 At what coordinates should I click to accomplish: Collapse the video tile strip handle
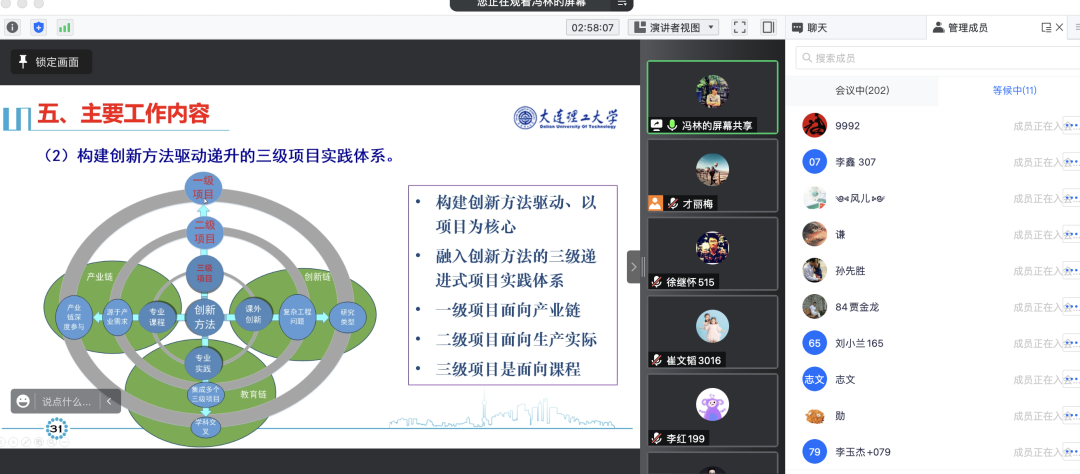pos(634,267)
